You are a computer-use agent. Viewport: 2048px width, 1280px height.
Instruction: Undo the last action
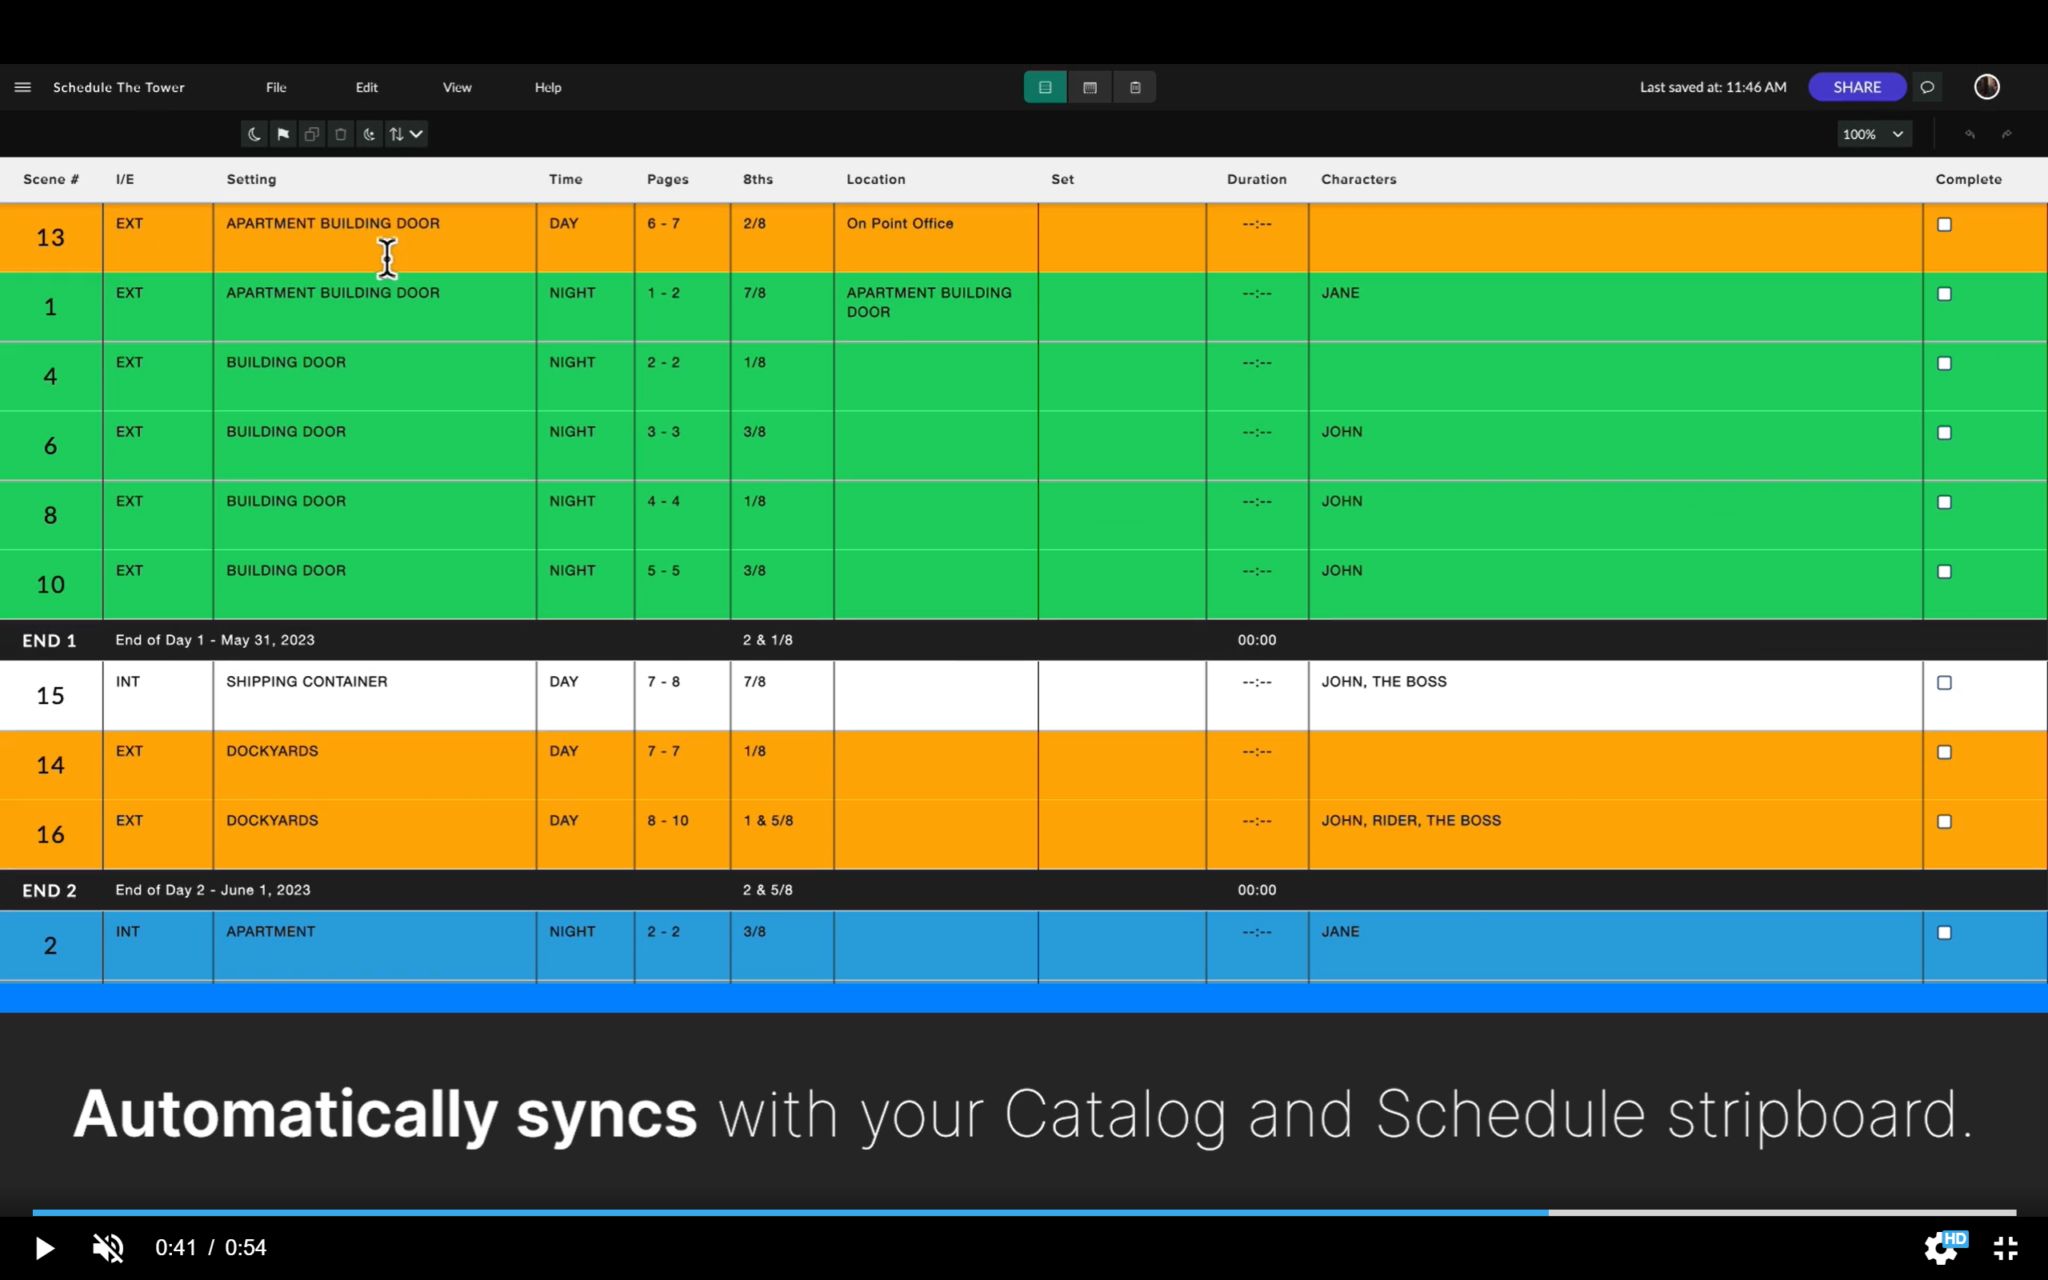[x=1970, y=134]
